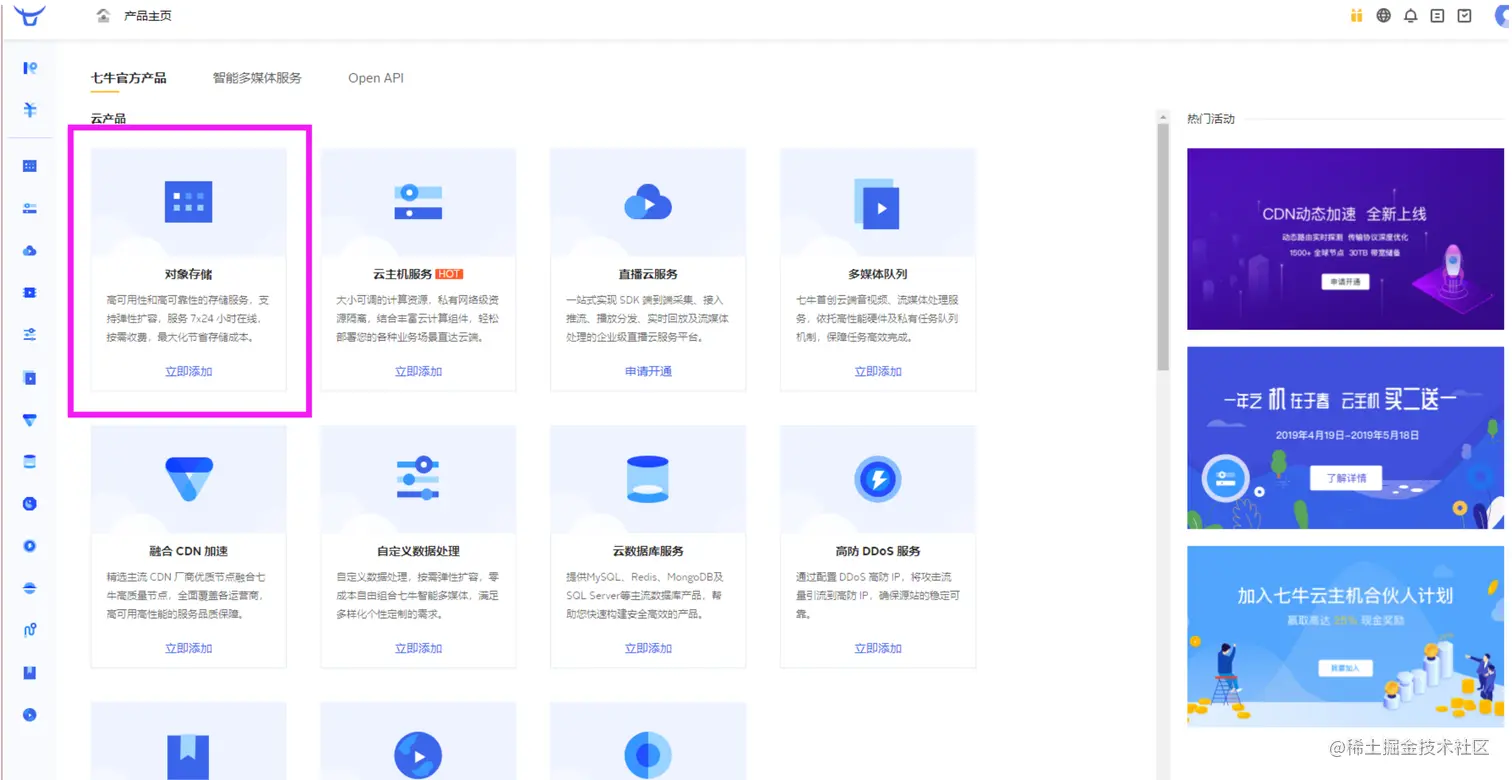The image size is (1512, 780).
Task: Click the document list icon in header
Action: [x=1438, y=16]
